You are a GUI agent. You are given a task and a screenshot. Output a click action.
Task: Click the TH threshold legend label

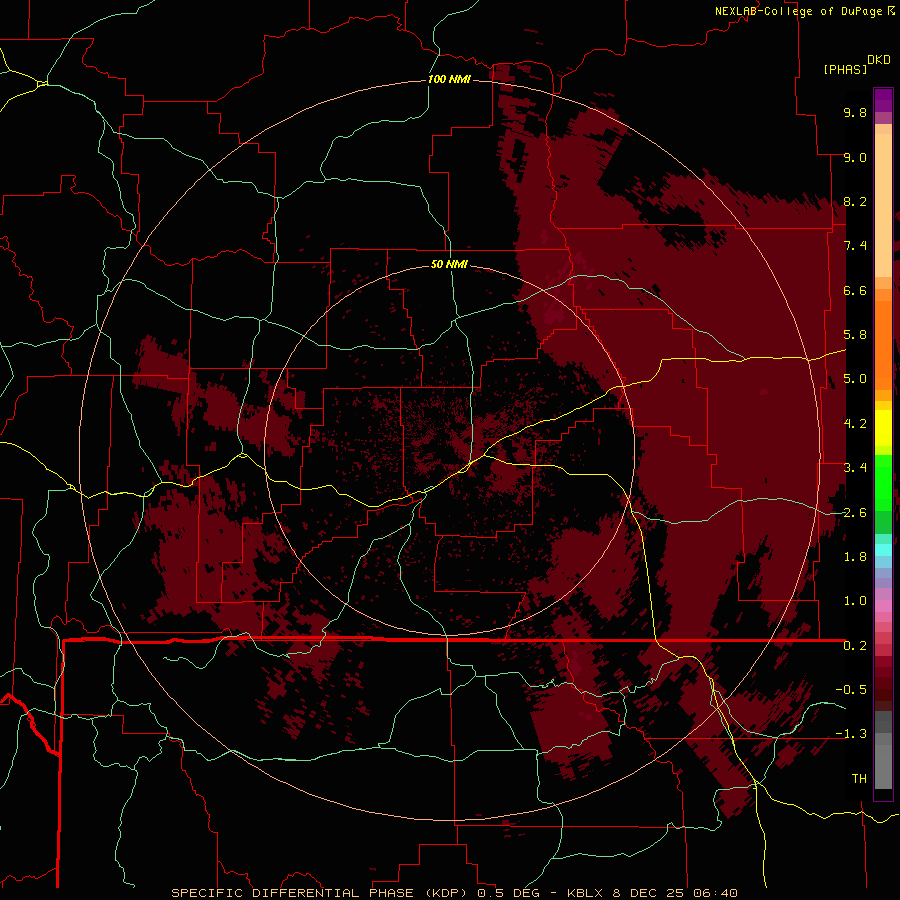pos(859,779)
